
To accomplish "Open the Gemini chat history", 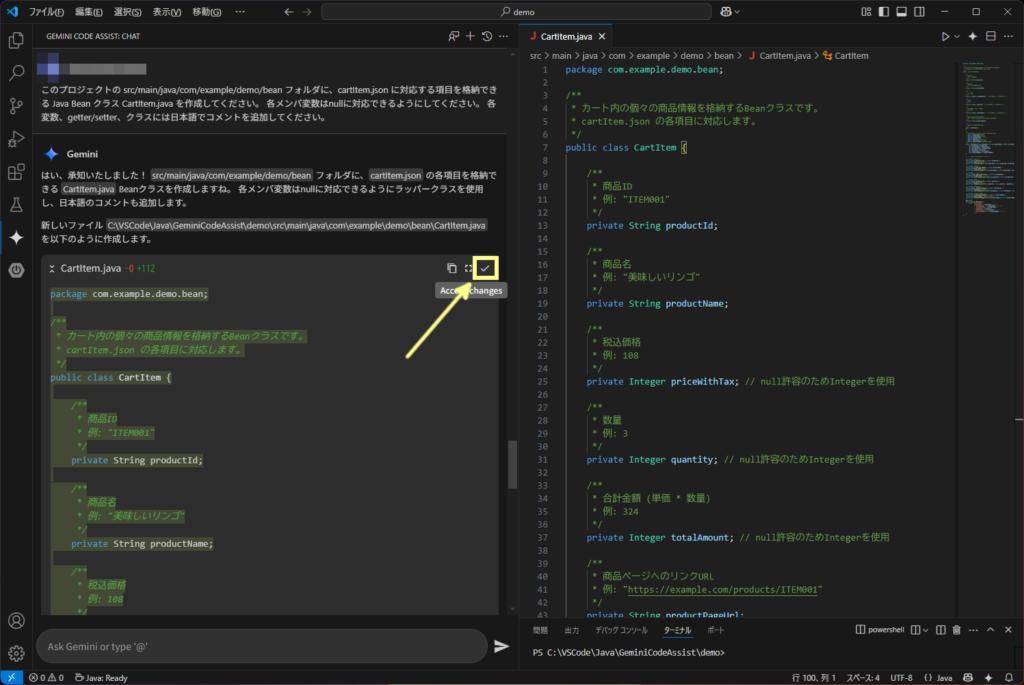I will (487, 37).
